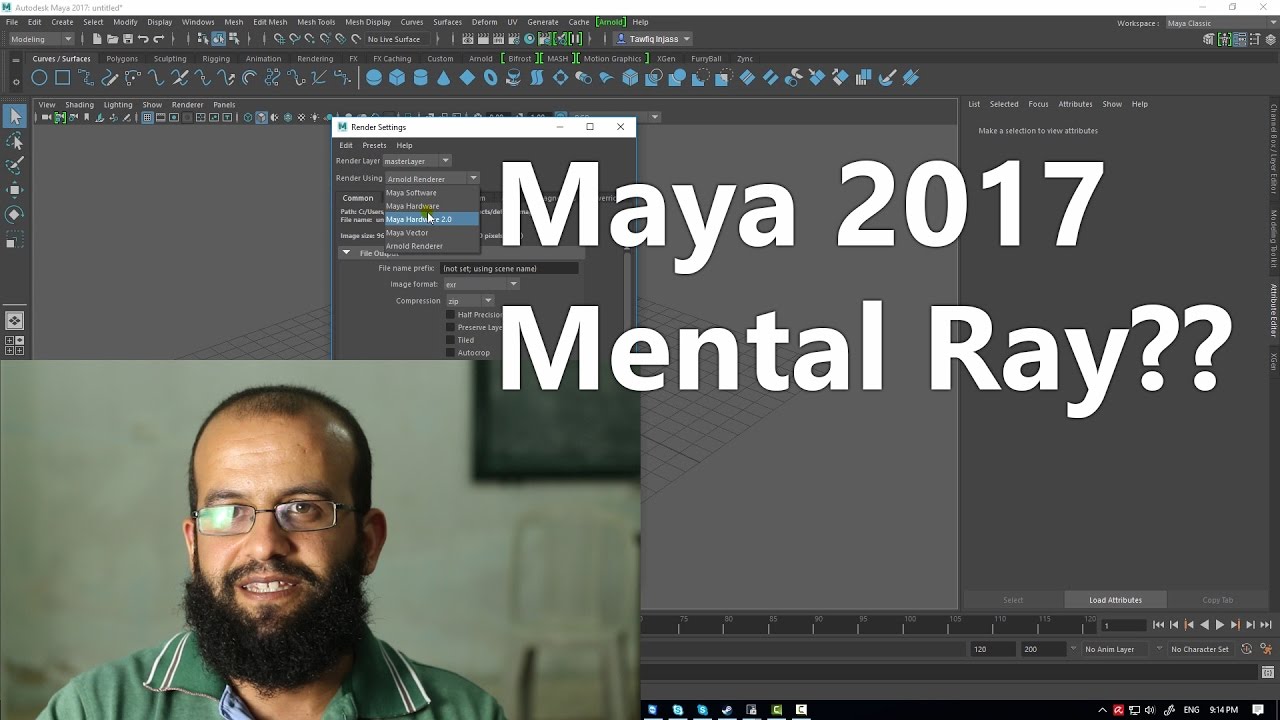Select the NURBS circle shelf icon
The image size is (1280, 720).
coord(39,78)
